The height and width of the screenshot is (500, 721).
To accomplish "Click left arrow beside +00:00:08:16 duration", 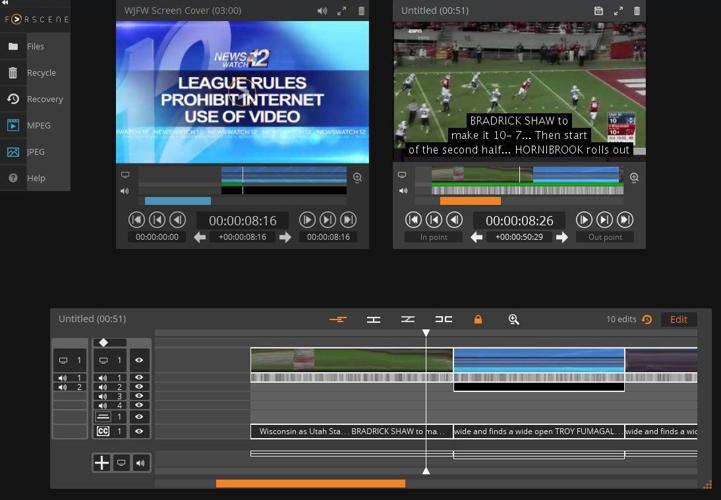I will coord(200,237).
